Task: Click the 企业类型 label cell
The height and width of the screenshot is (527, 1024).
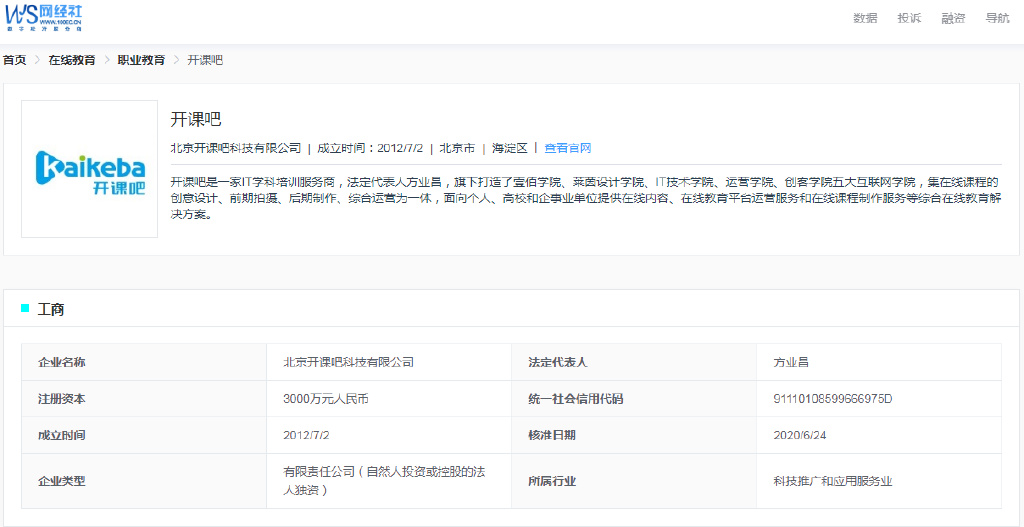Action: [144, 481]
